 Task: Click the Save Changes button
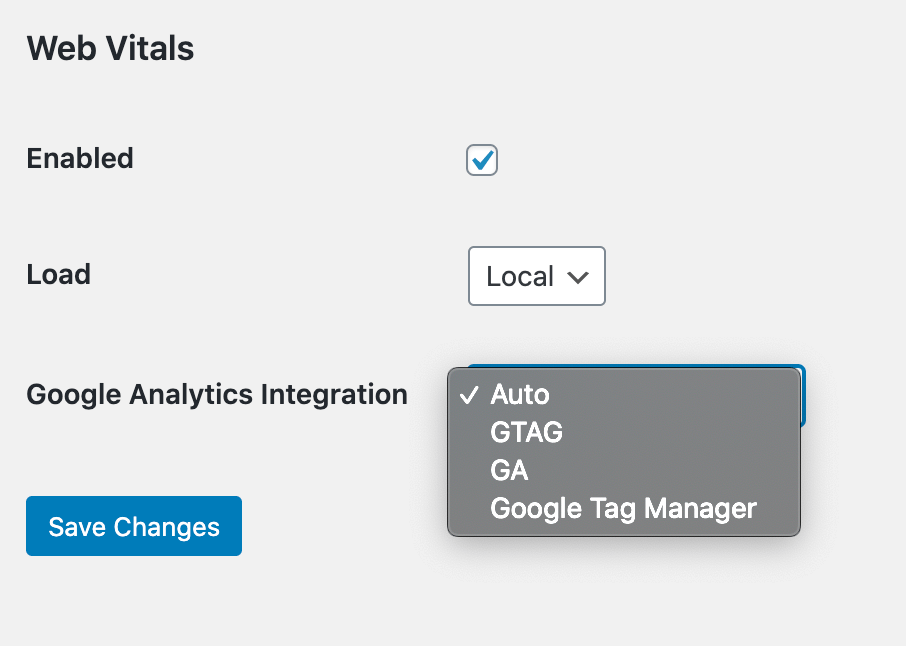point(134,526)
